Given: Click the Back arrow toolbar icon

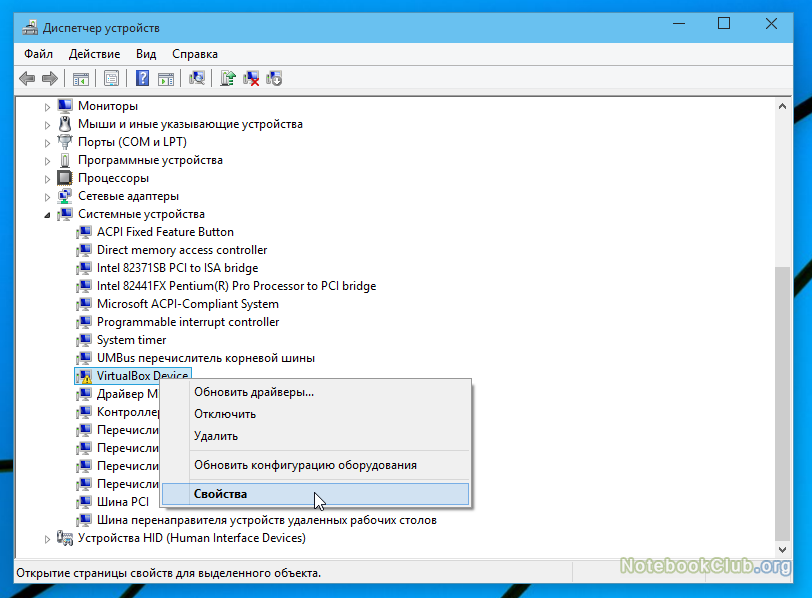Looking at the screenshot, I should coord(27,78).
